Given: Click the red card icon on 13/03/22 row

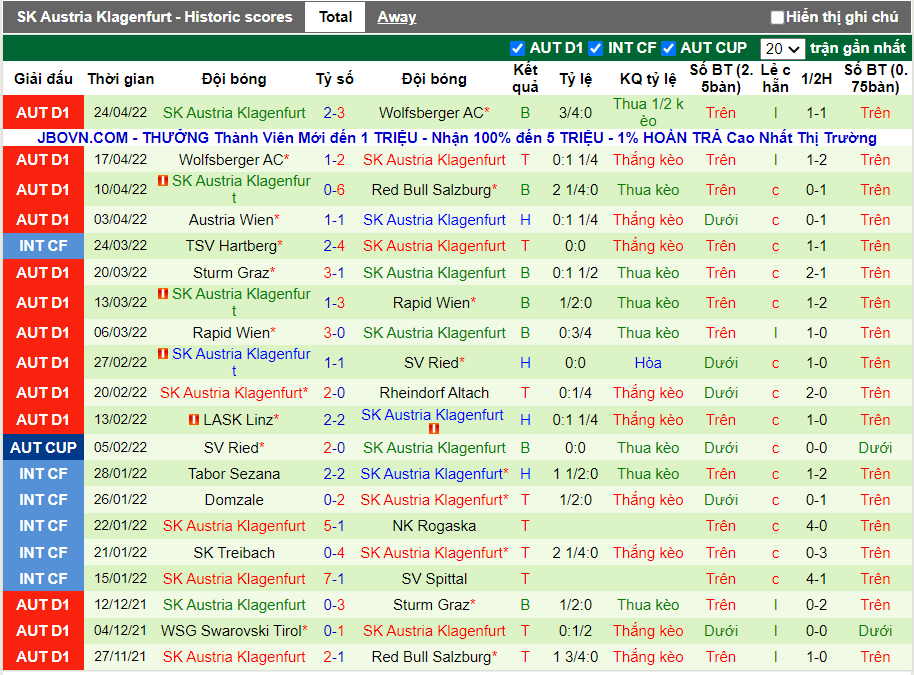Looking at the screenshot, I should click(163, 294).
